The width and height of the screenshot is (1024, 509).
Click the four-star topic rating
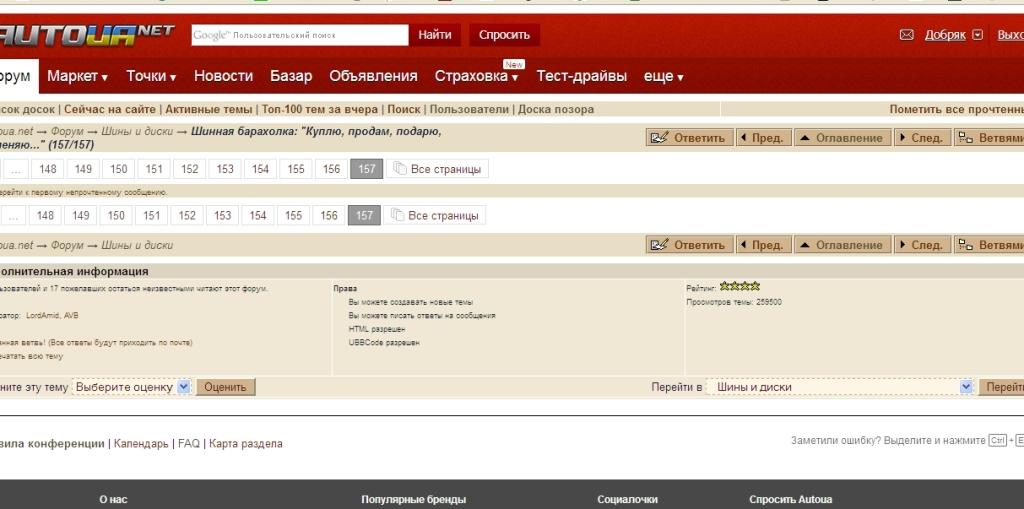pos(740,287)
